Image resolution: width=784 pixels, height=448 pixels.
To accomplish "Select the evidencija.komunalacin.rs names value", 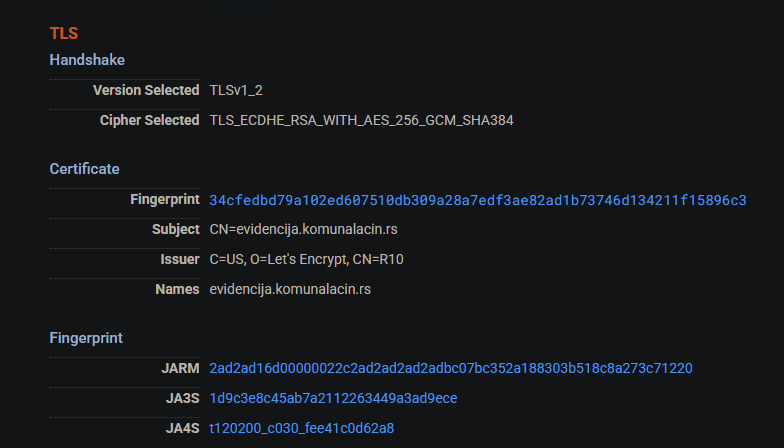I will [x=290, y=290].
